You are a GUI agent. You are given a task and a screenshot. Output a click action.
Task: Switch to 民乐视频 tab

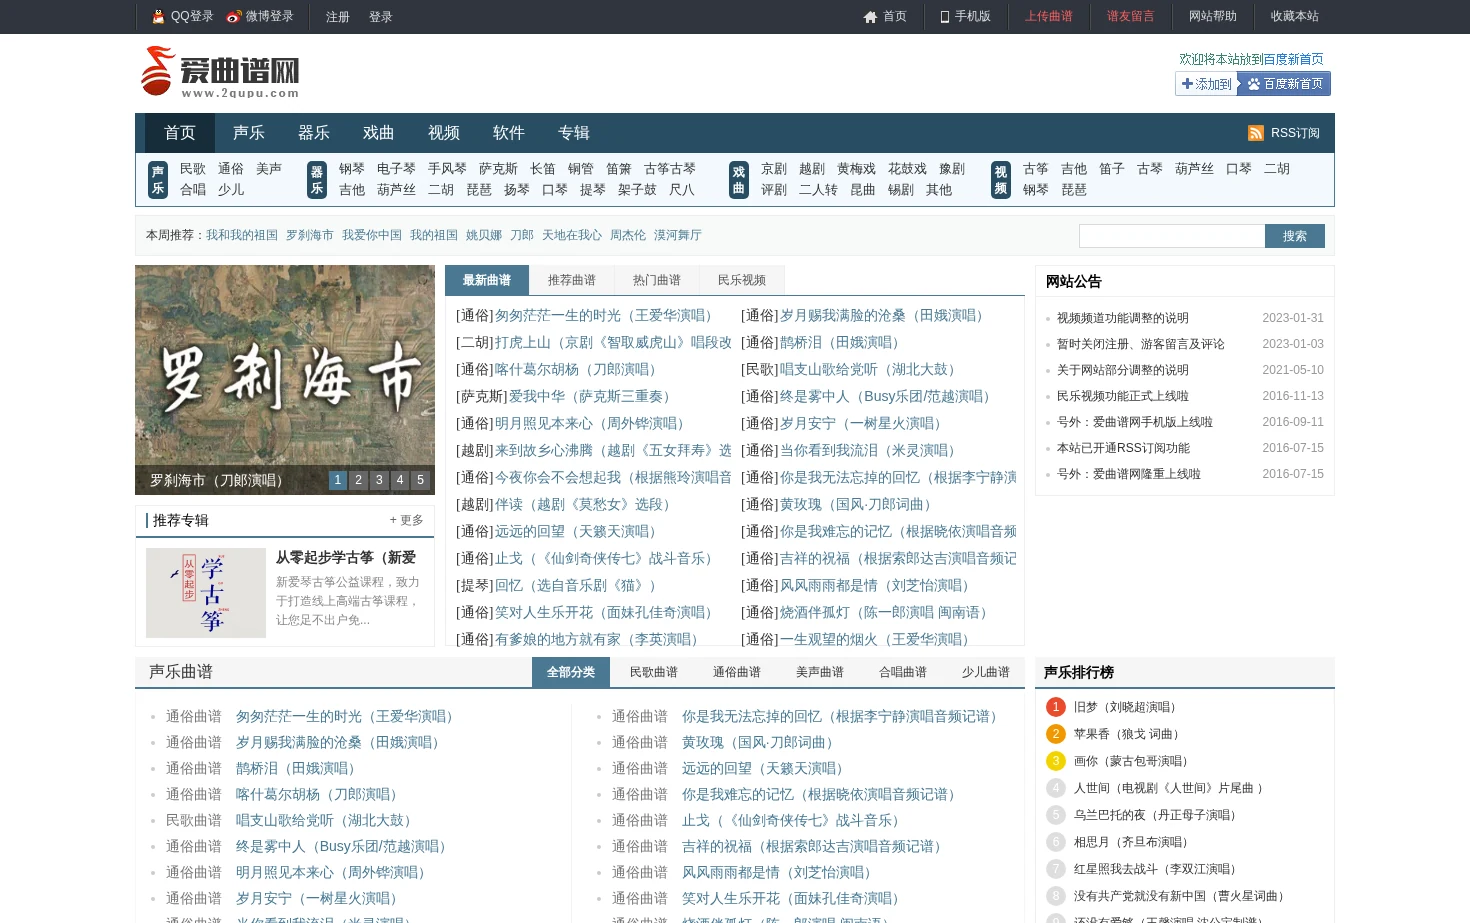[x=742, y=280]
